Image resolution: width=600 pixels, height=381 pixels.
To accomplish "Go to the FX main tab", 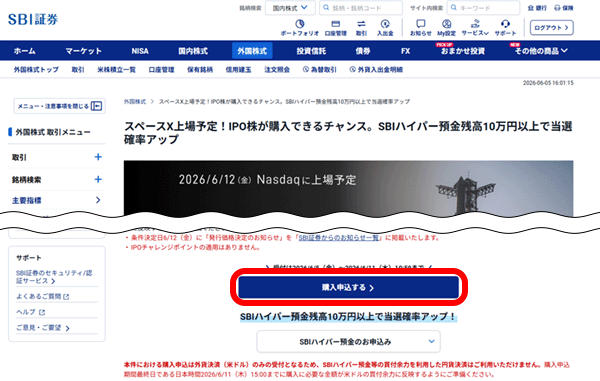I will [406, 51].
